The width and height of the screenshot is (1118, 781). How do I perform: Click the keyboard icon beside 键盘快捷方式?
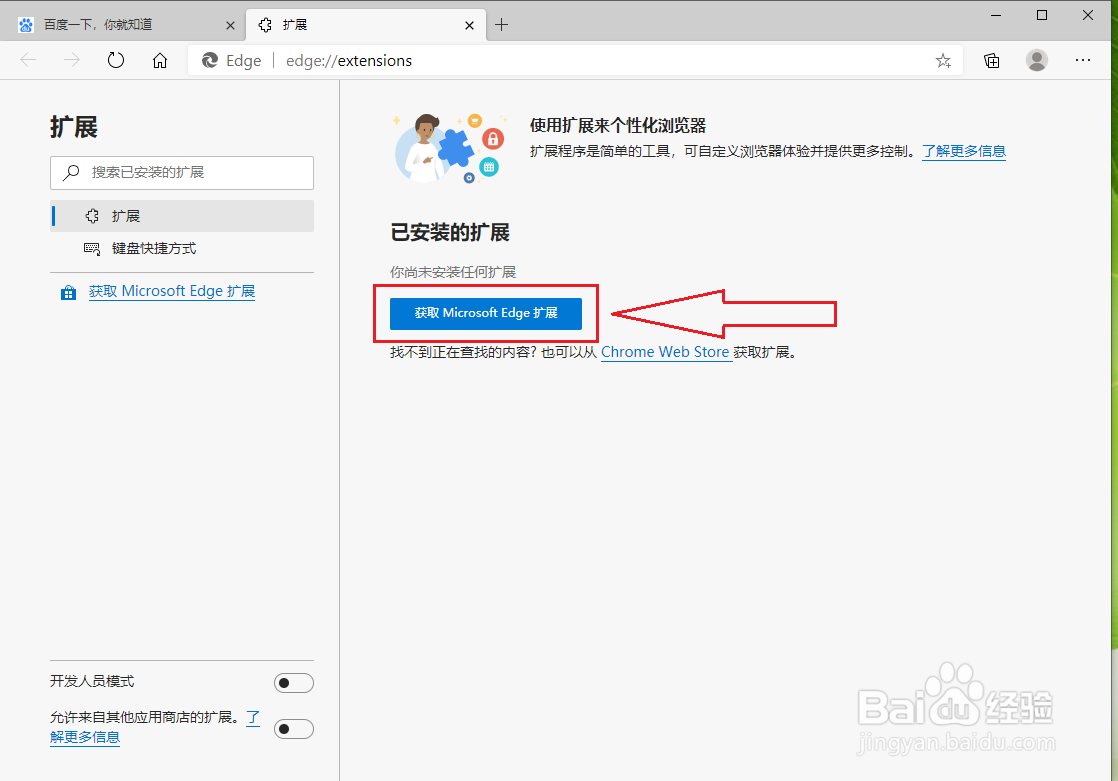tap(92, 248)
